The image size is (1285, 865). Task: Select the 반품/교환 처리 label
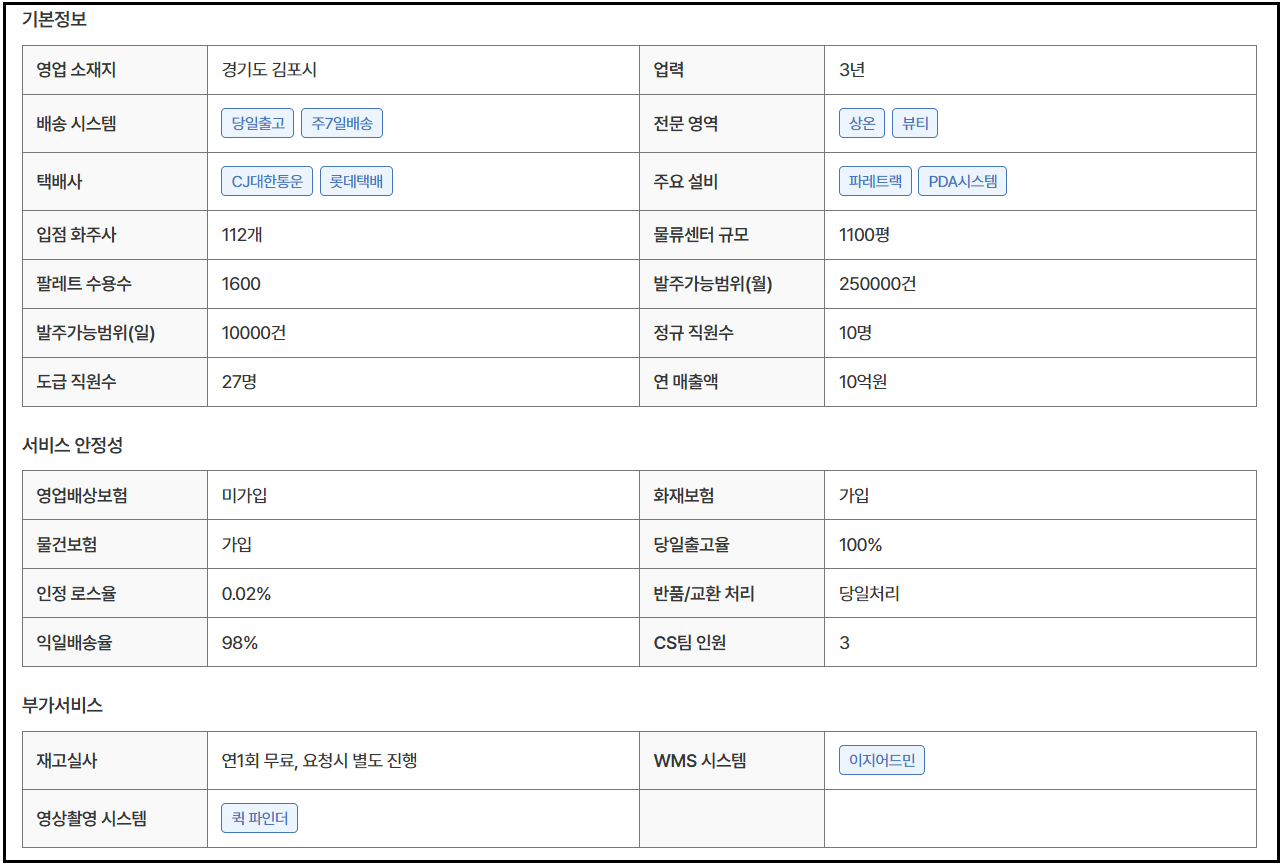[704, 594]
